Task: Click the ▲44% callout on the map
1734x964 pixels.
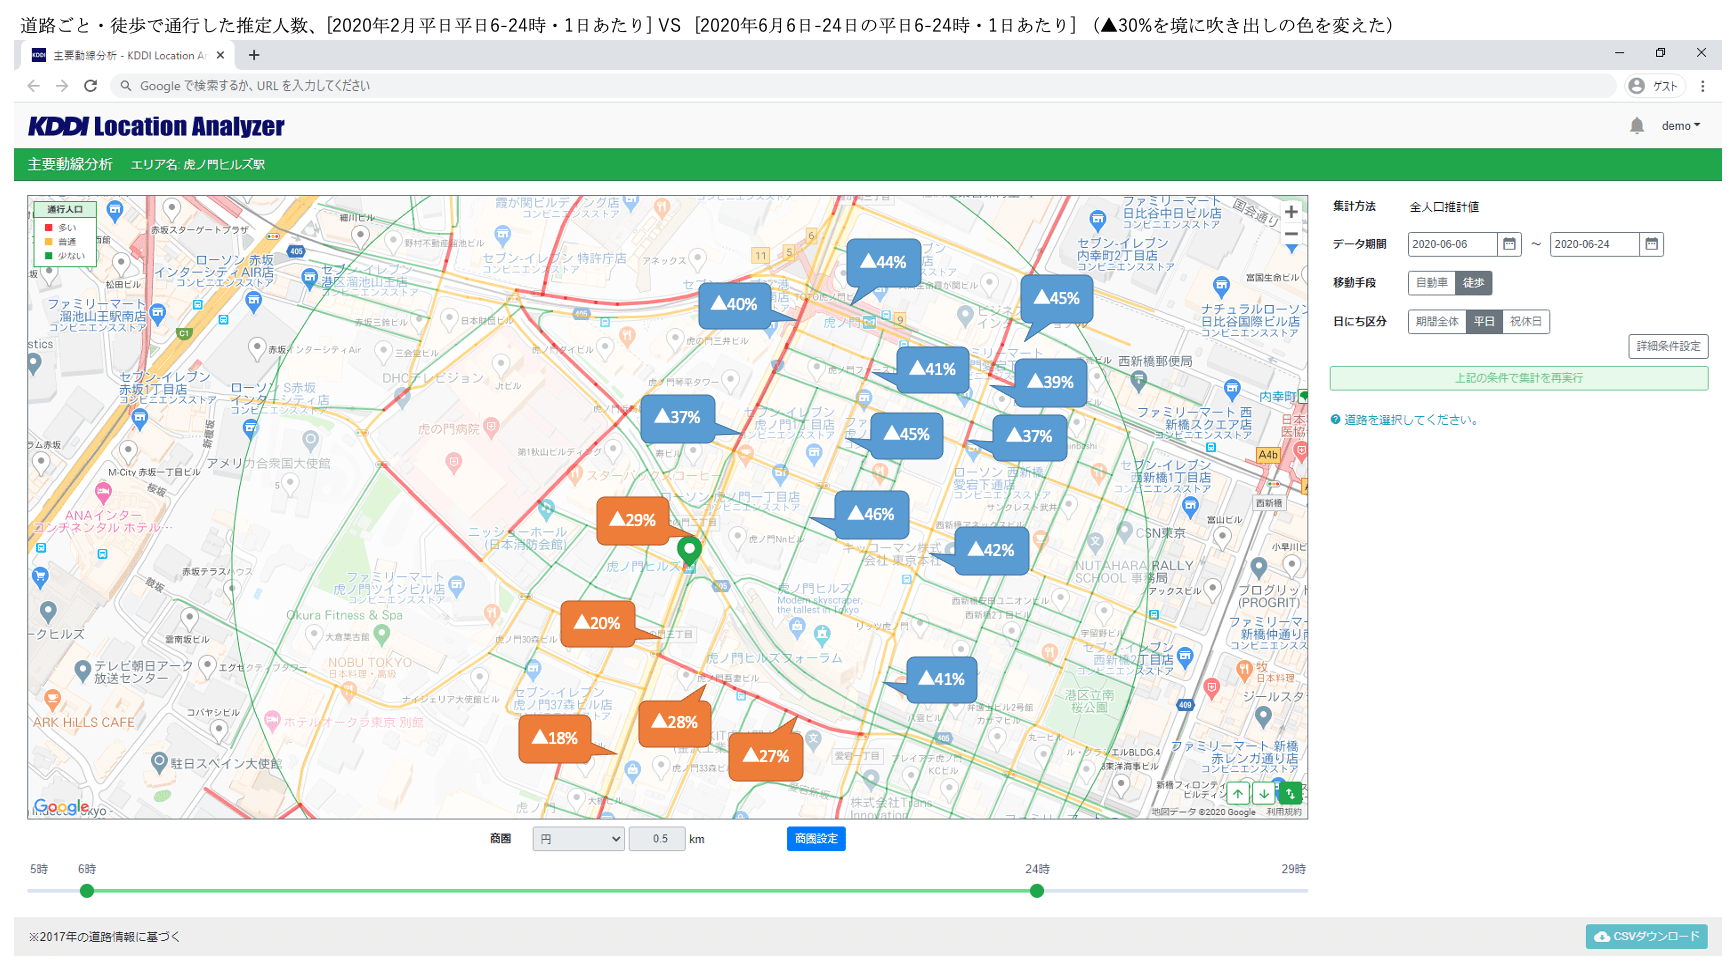Action: pos(884,263)
